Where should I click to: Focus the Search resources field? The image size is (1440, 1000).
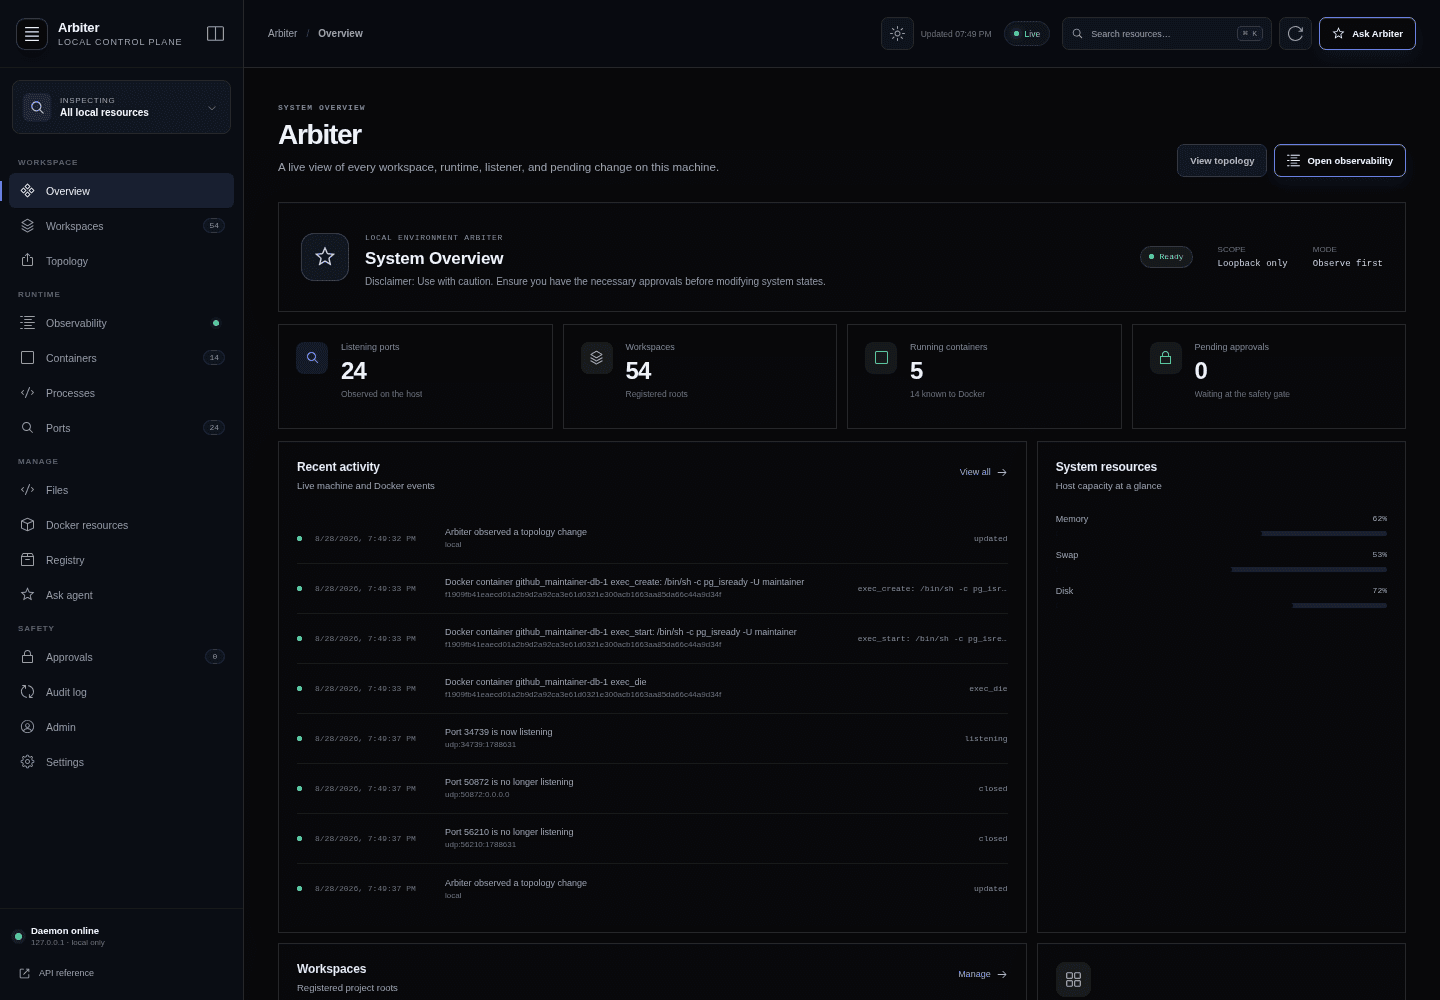point(1167,34)
